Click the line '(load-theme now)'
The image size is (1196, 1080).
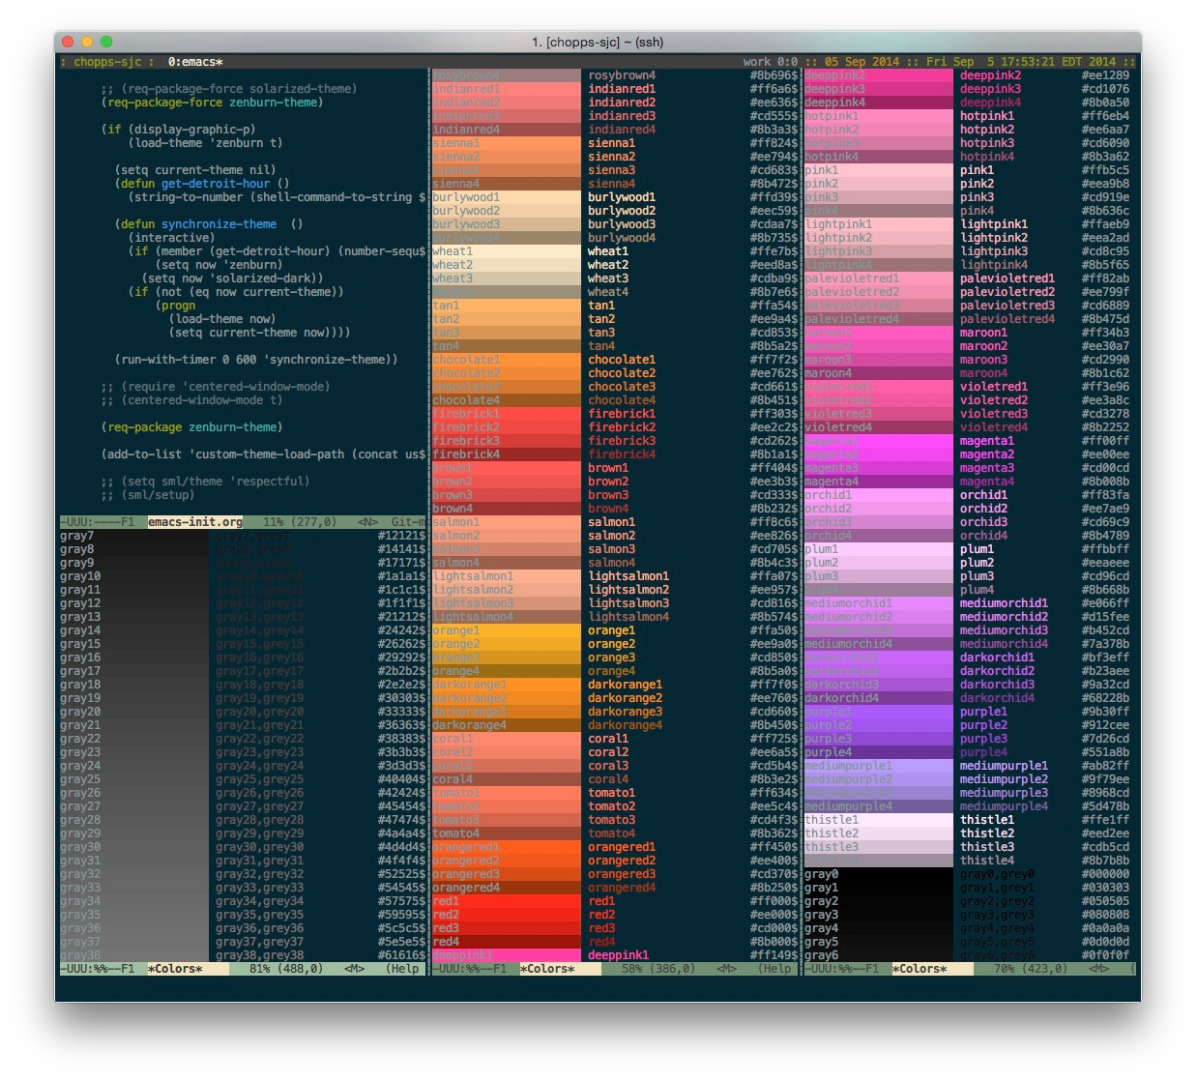[x=222, y=319]
